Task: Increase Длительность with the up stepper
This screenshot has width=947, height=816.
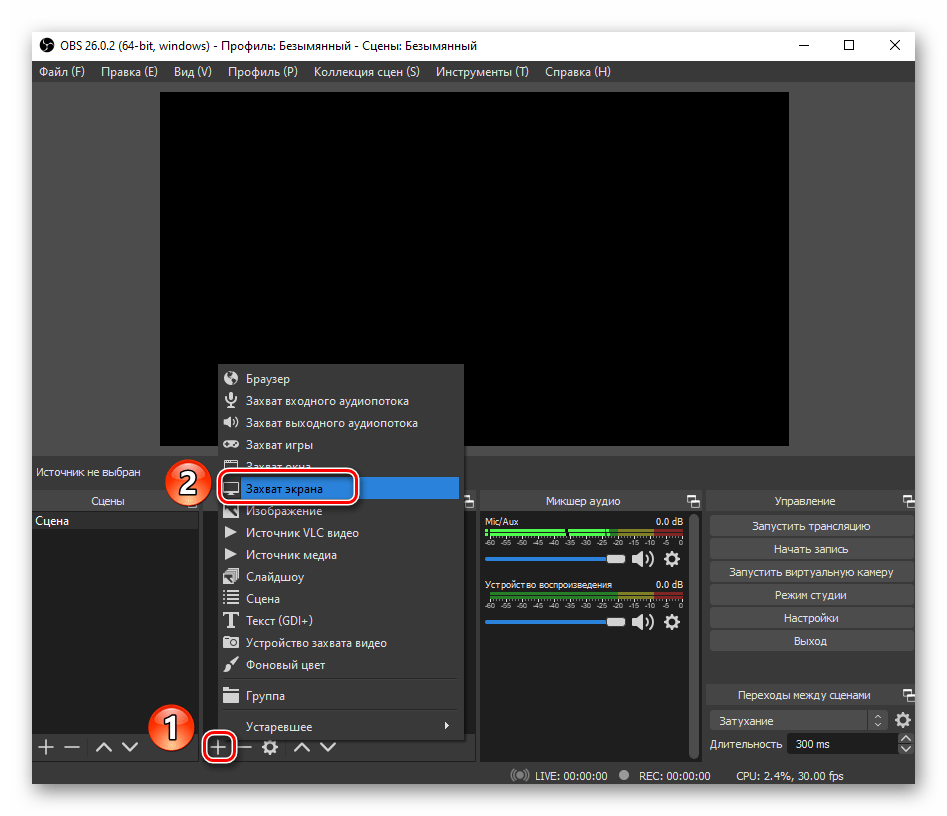Action: [905, 739]
